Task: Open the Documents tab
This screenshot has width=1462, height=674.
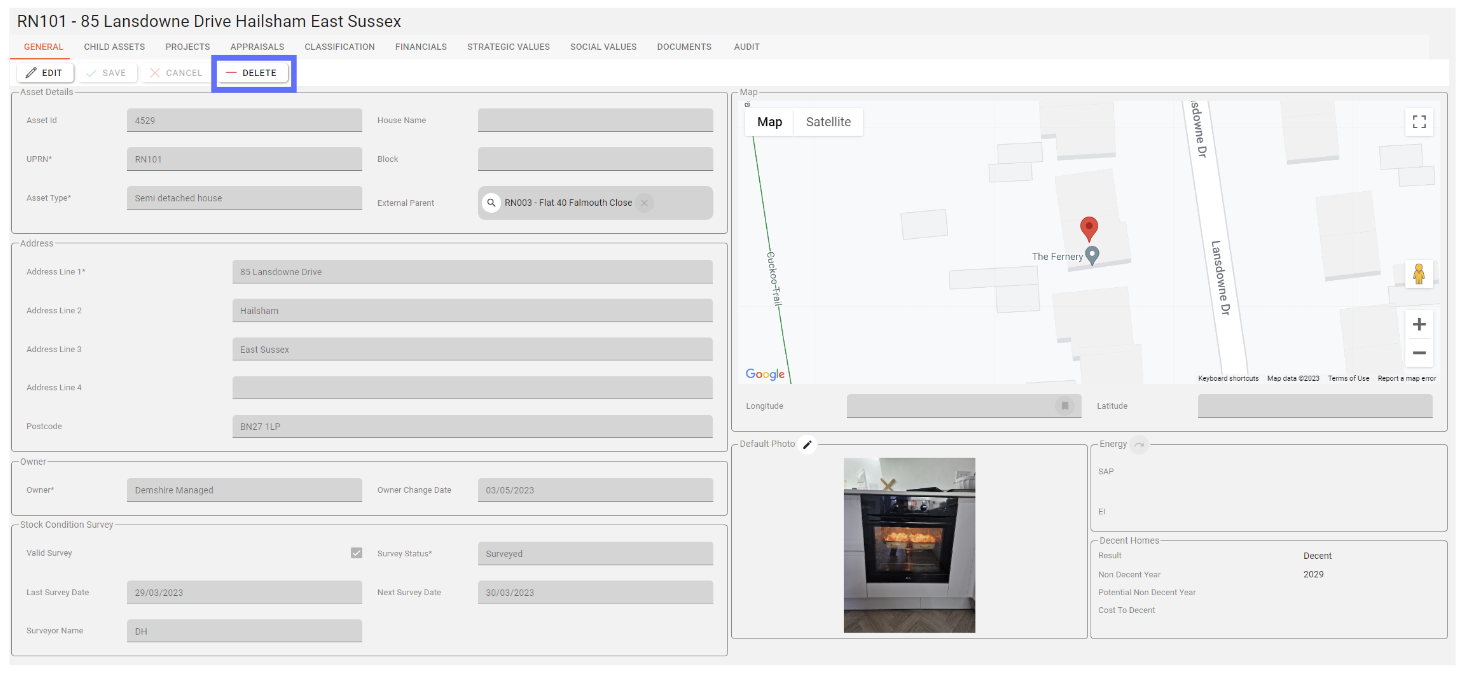Action: 684,47
